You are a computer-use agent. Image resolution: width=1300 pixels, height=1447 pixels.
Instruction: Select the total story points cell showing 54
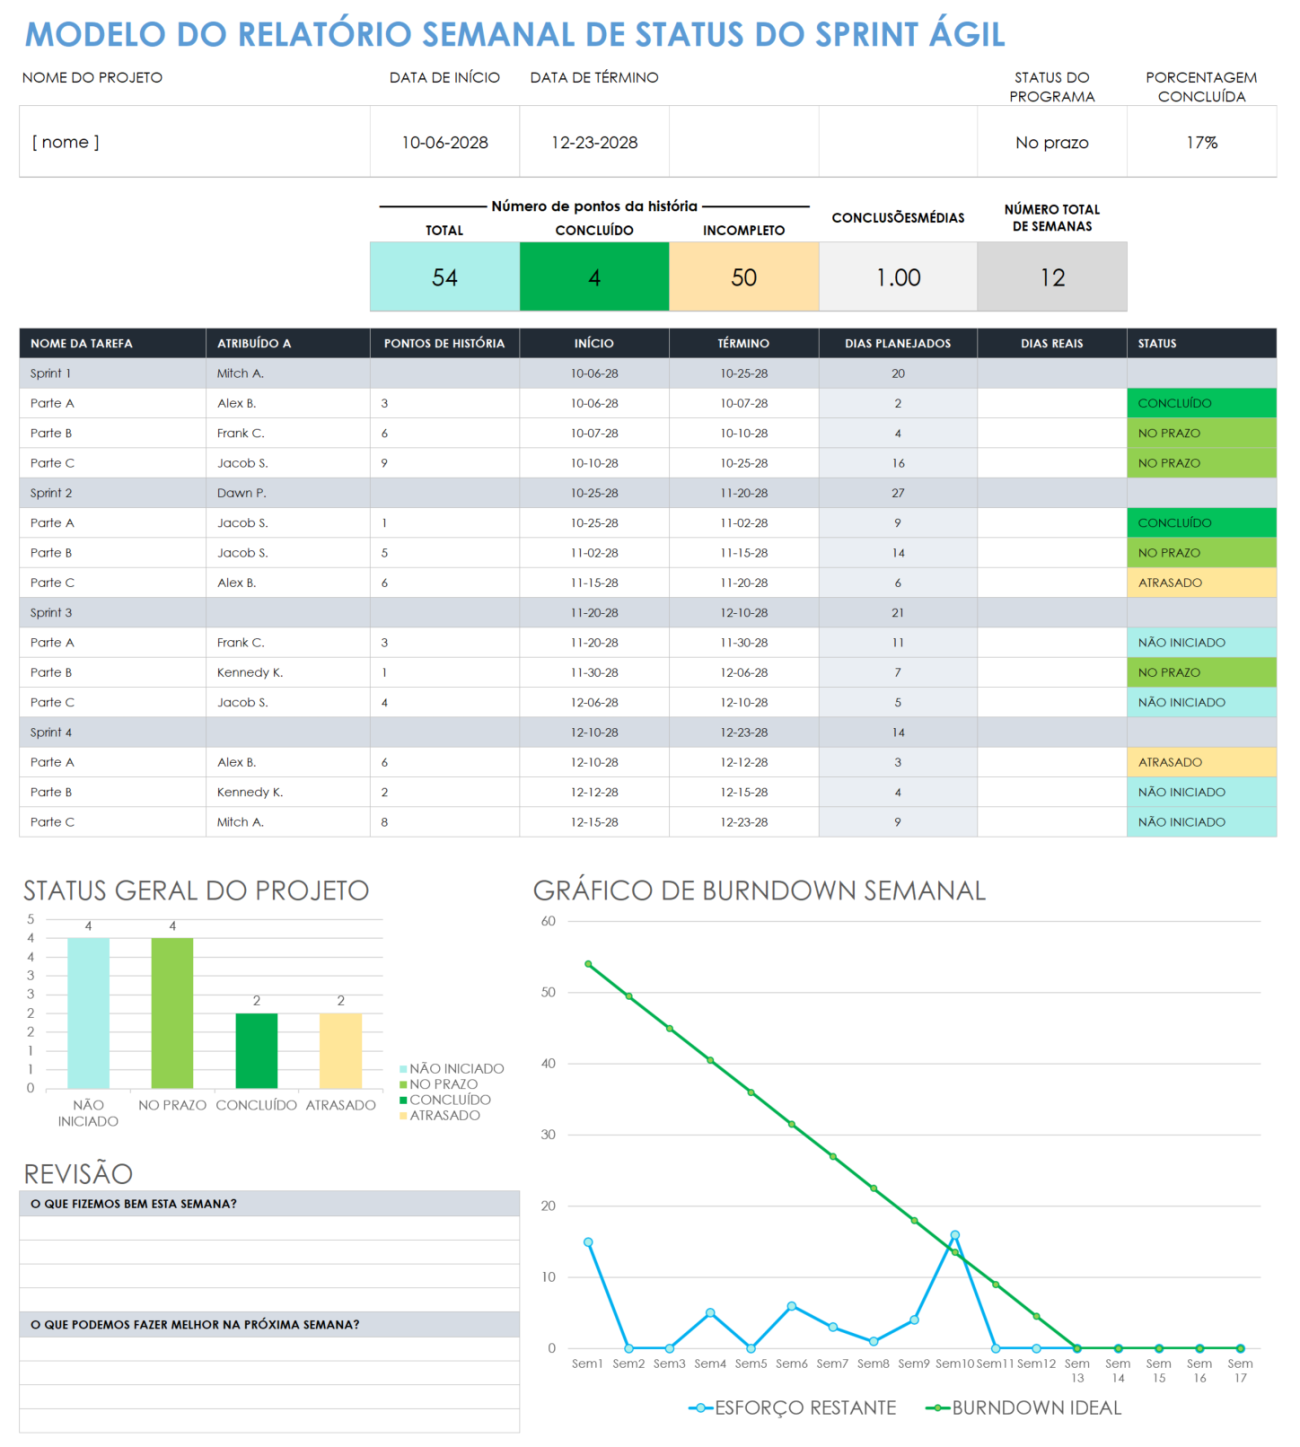444,276
